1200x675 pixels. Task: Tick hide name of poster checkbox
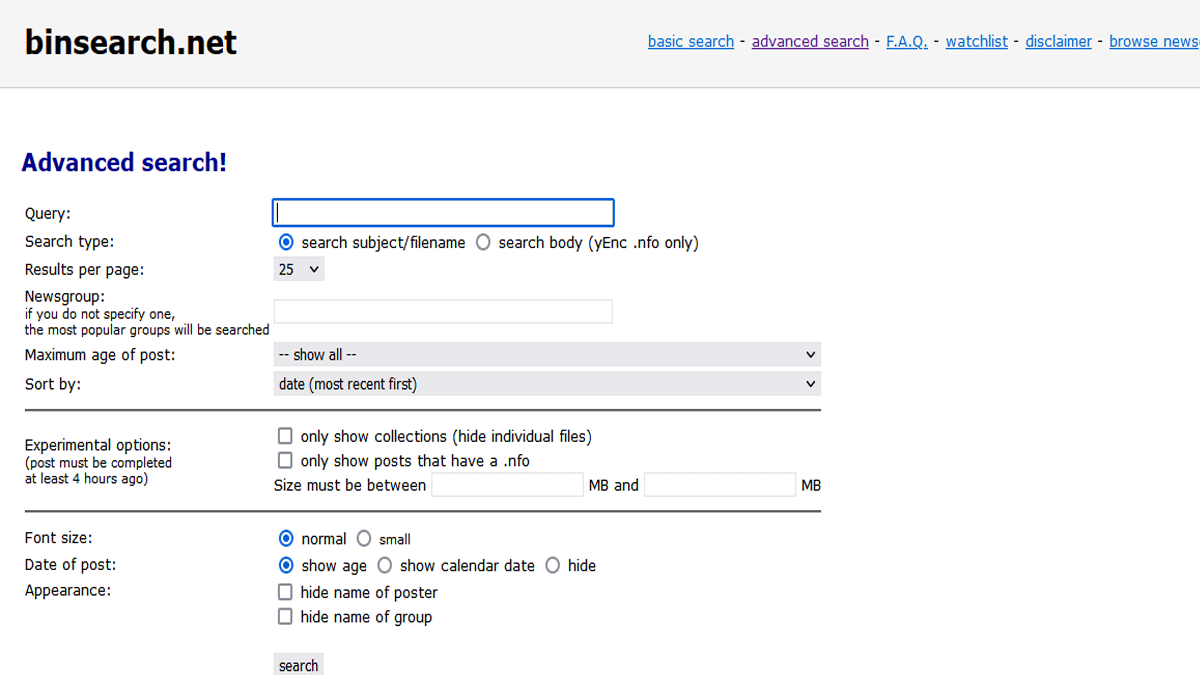285,592
